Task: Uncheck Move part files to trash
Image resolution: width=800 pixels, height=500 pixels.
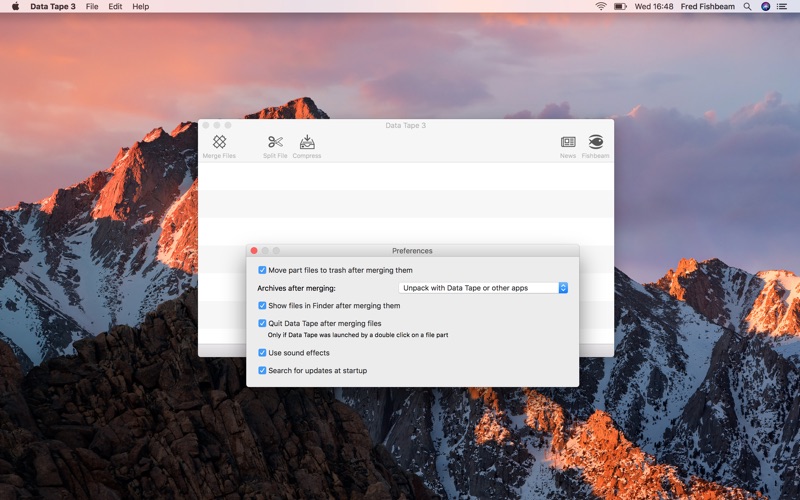Action: click(262, 270)
